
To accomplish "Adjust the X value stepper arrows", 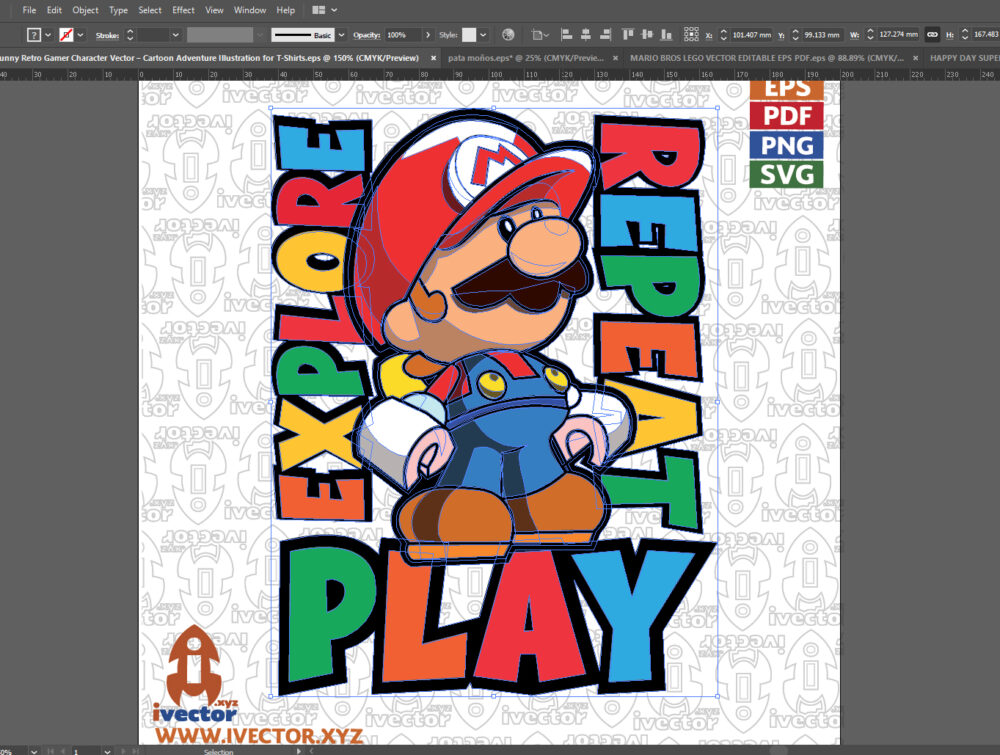I will 723,35.
